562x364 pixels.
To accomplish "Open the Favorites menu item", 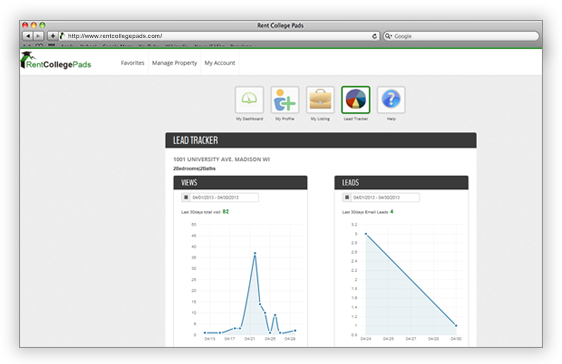I will coord(132,63).
